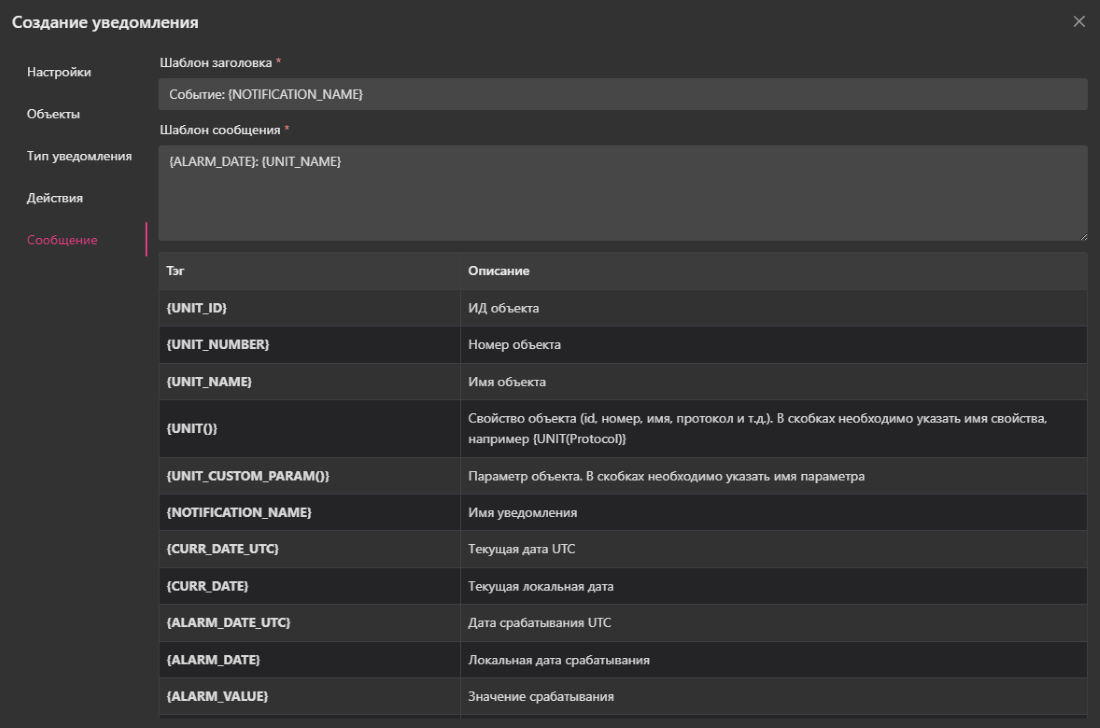
Task: Switch to the Объекты tab
Action: point(54,114)
